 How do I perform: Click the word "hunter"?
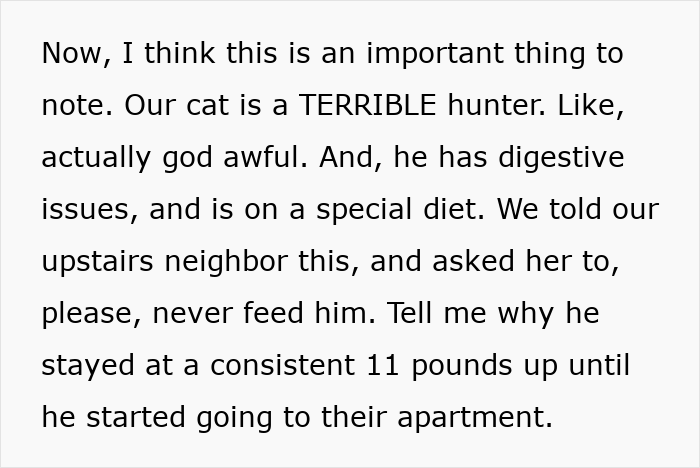(x=494, y=105)
